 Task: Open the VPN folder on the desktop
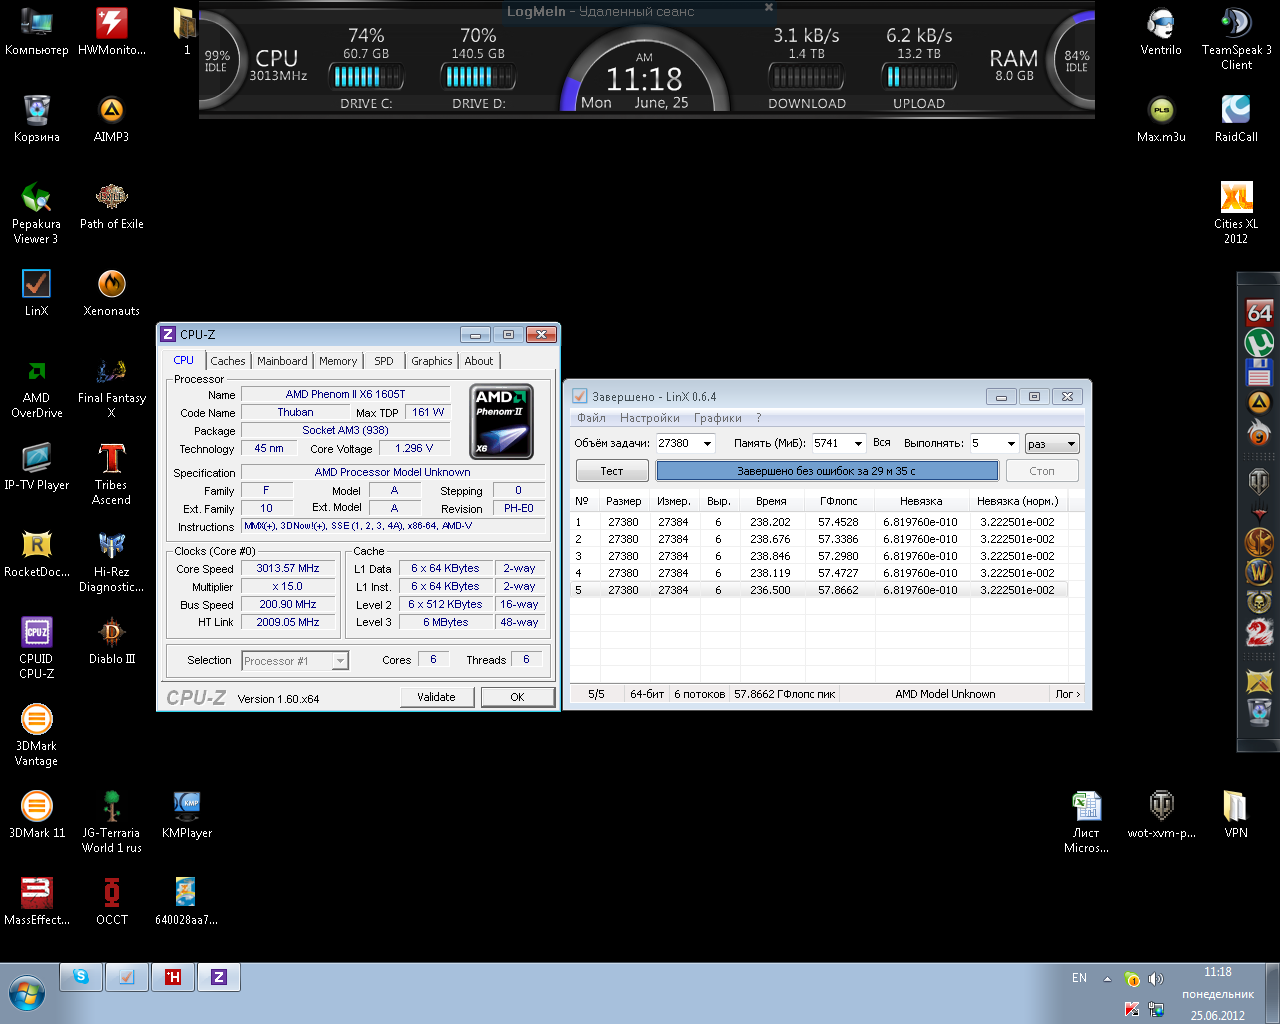click(1236, 814)
